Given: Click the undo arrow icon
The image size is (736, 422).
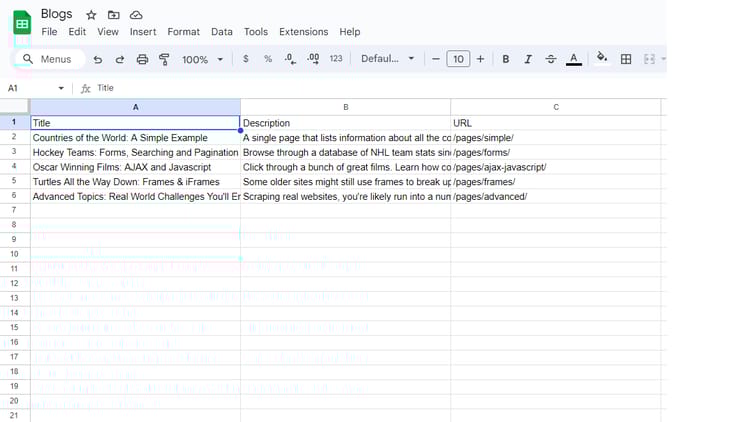Looking at the screenshot, I should 98,59.
